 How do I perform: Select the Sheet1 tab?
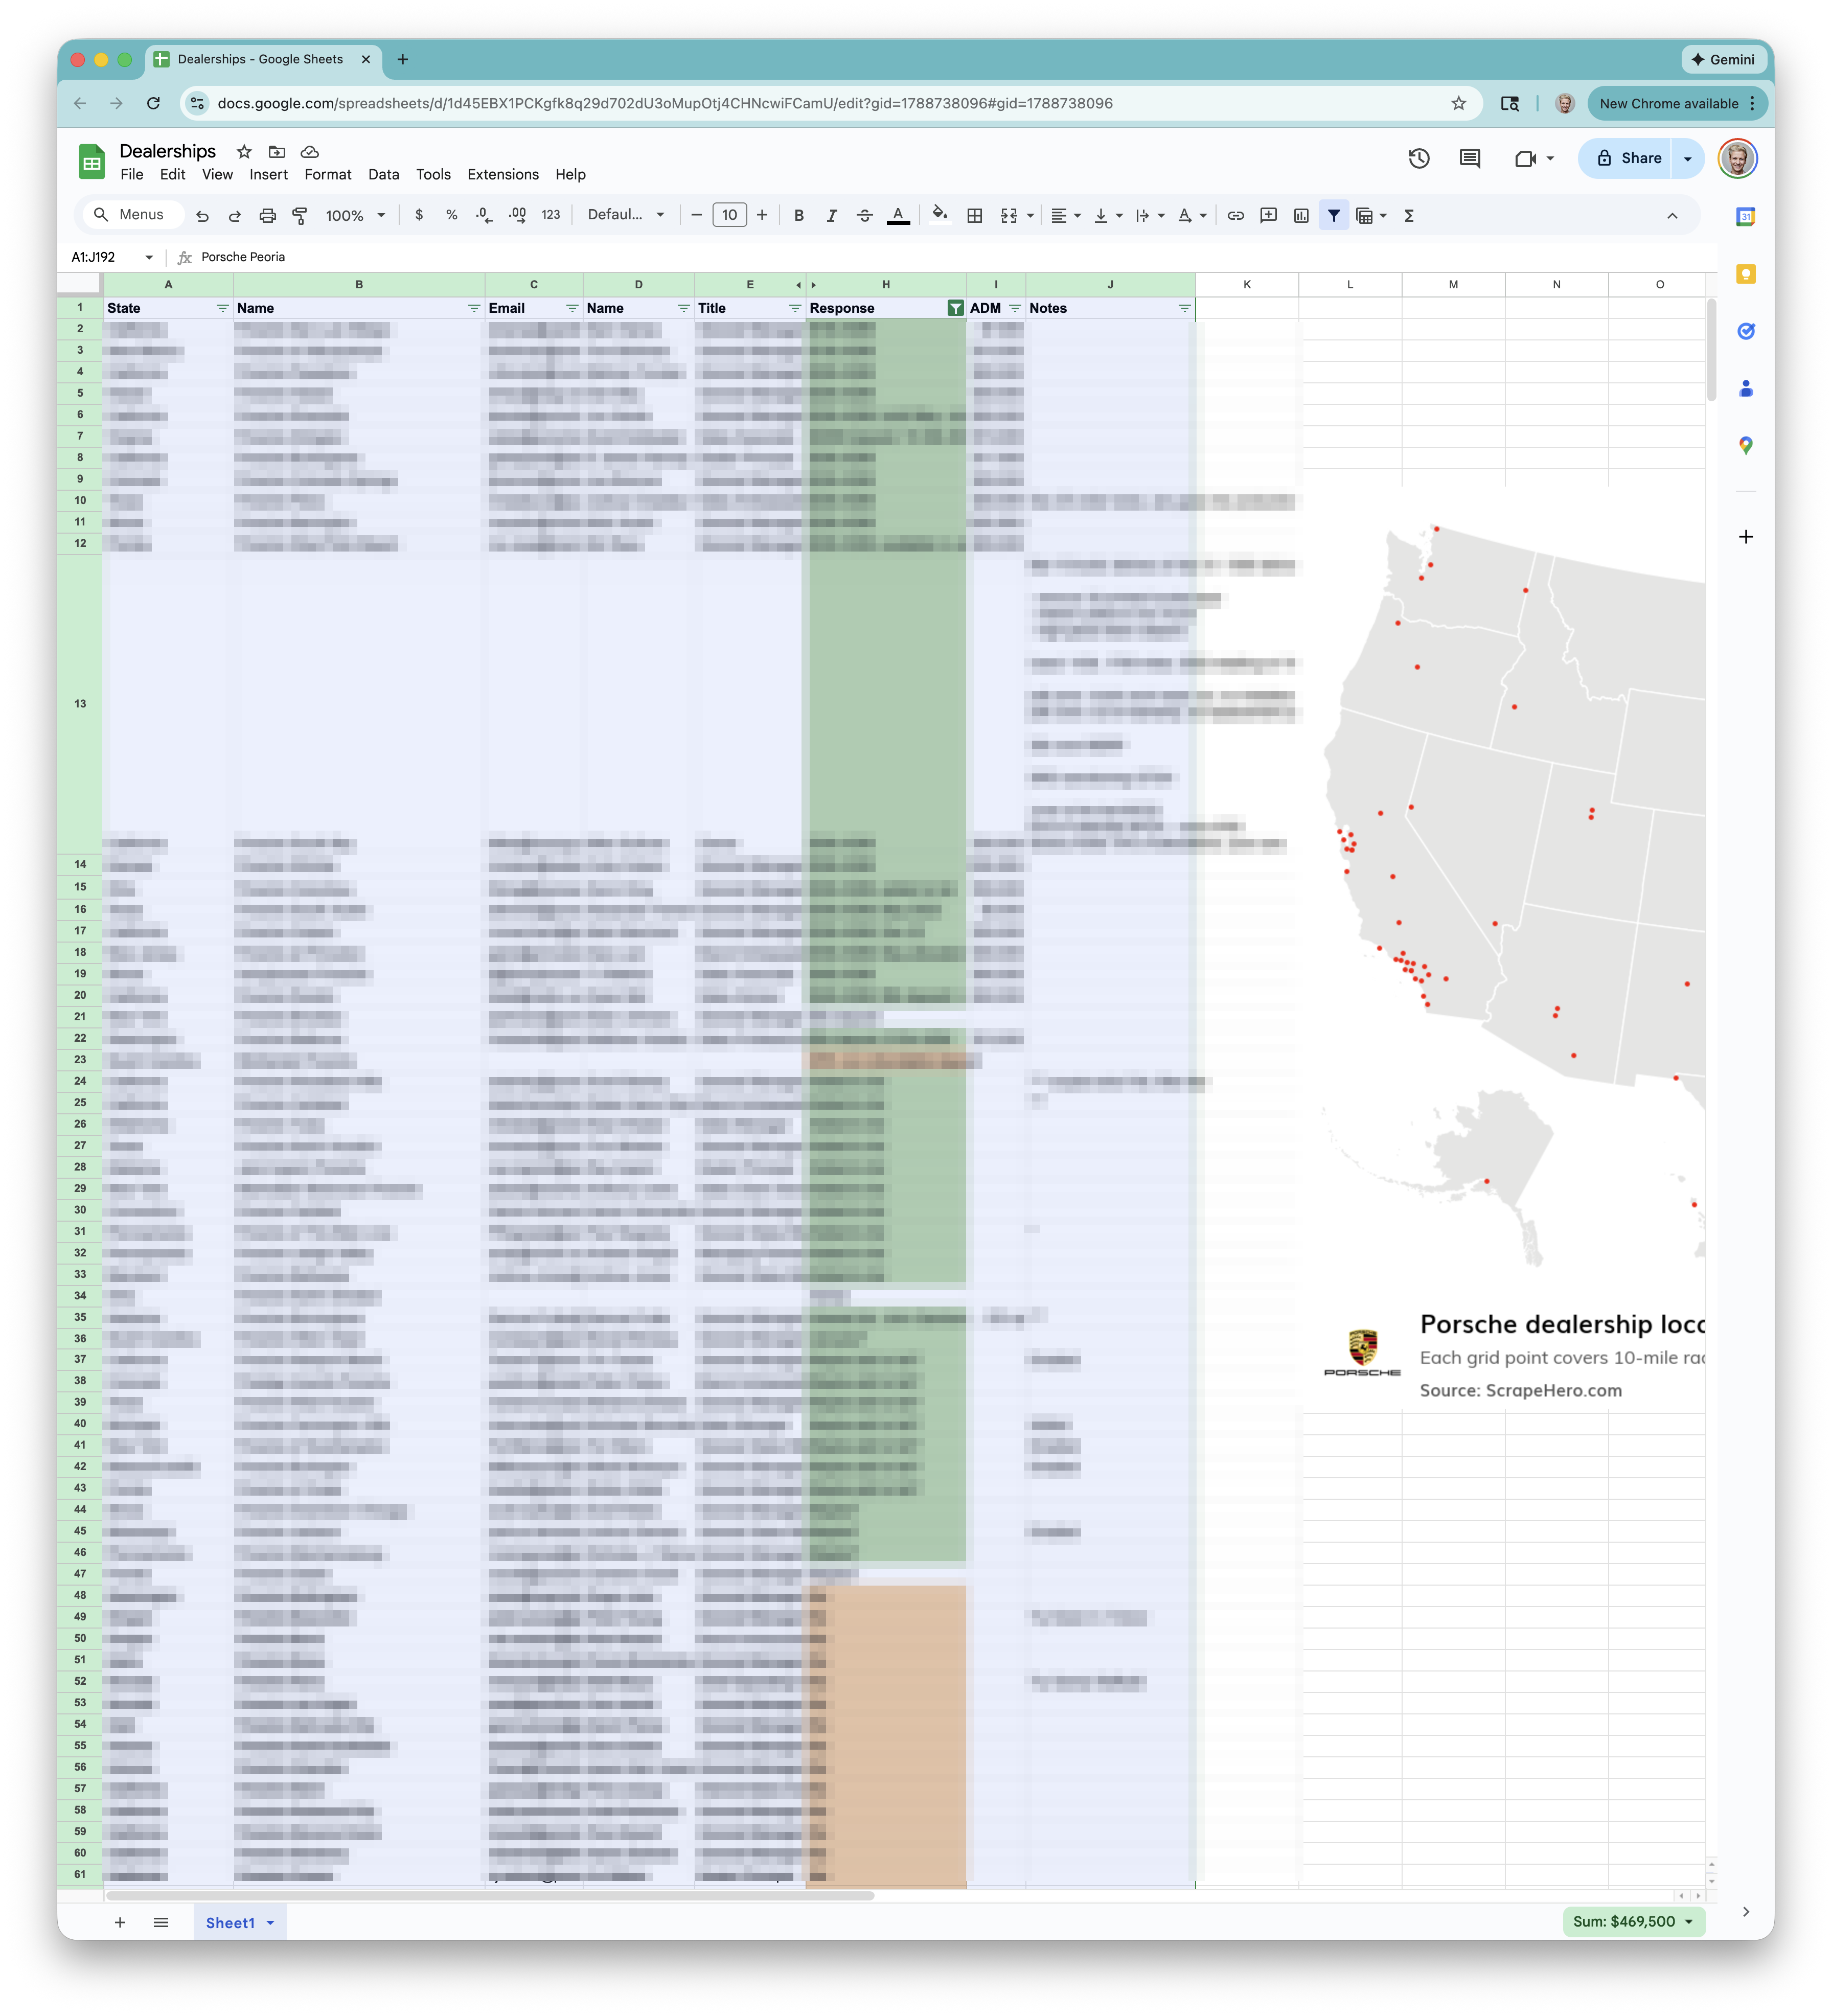click(x=240, y=1922)
